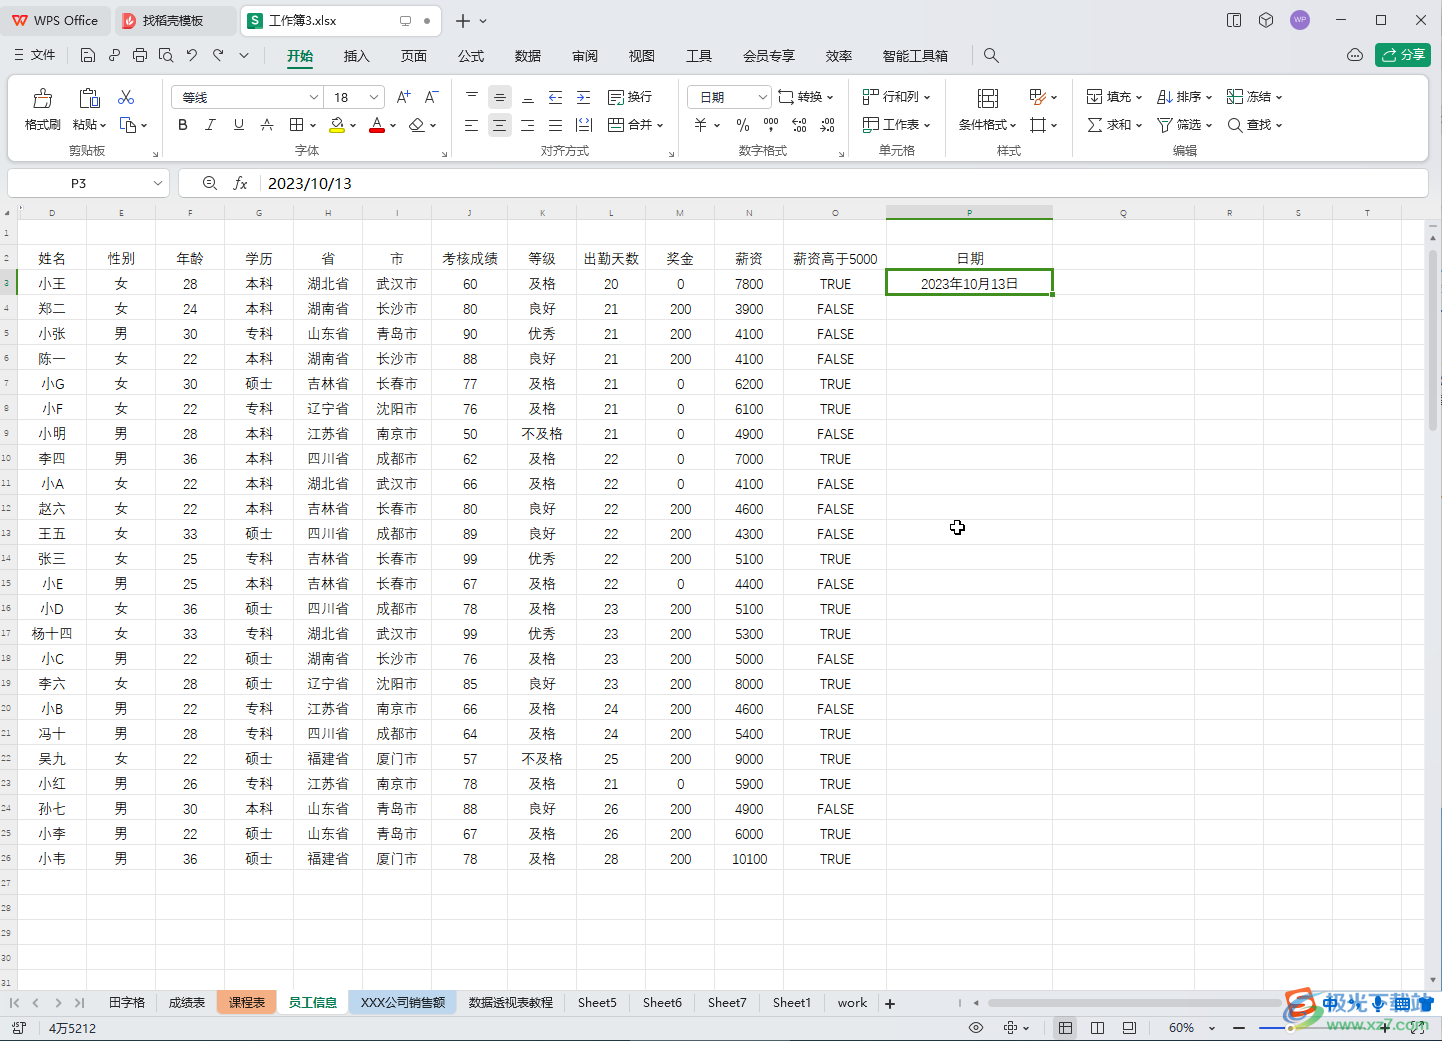Click the red font color button
Screen dimensions: 1442x1041
pyautogui.click(x=377, y=125)
